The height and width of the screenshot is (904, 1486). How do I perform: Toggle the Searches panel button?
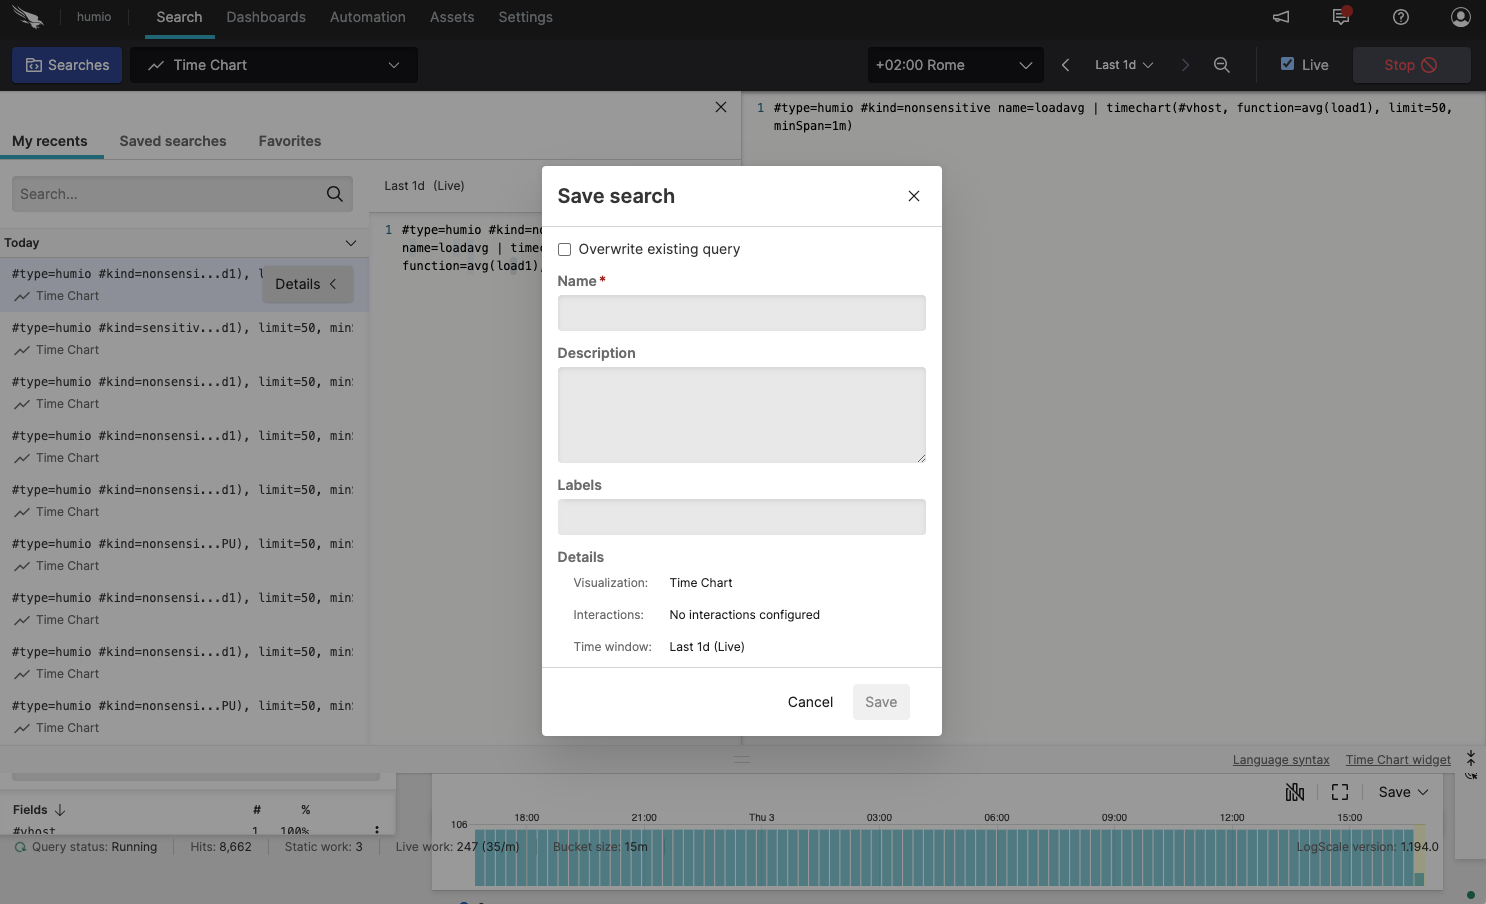coord(66,64)
